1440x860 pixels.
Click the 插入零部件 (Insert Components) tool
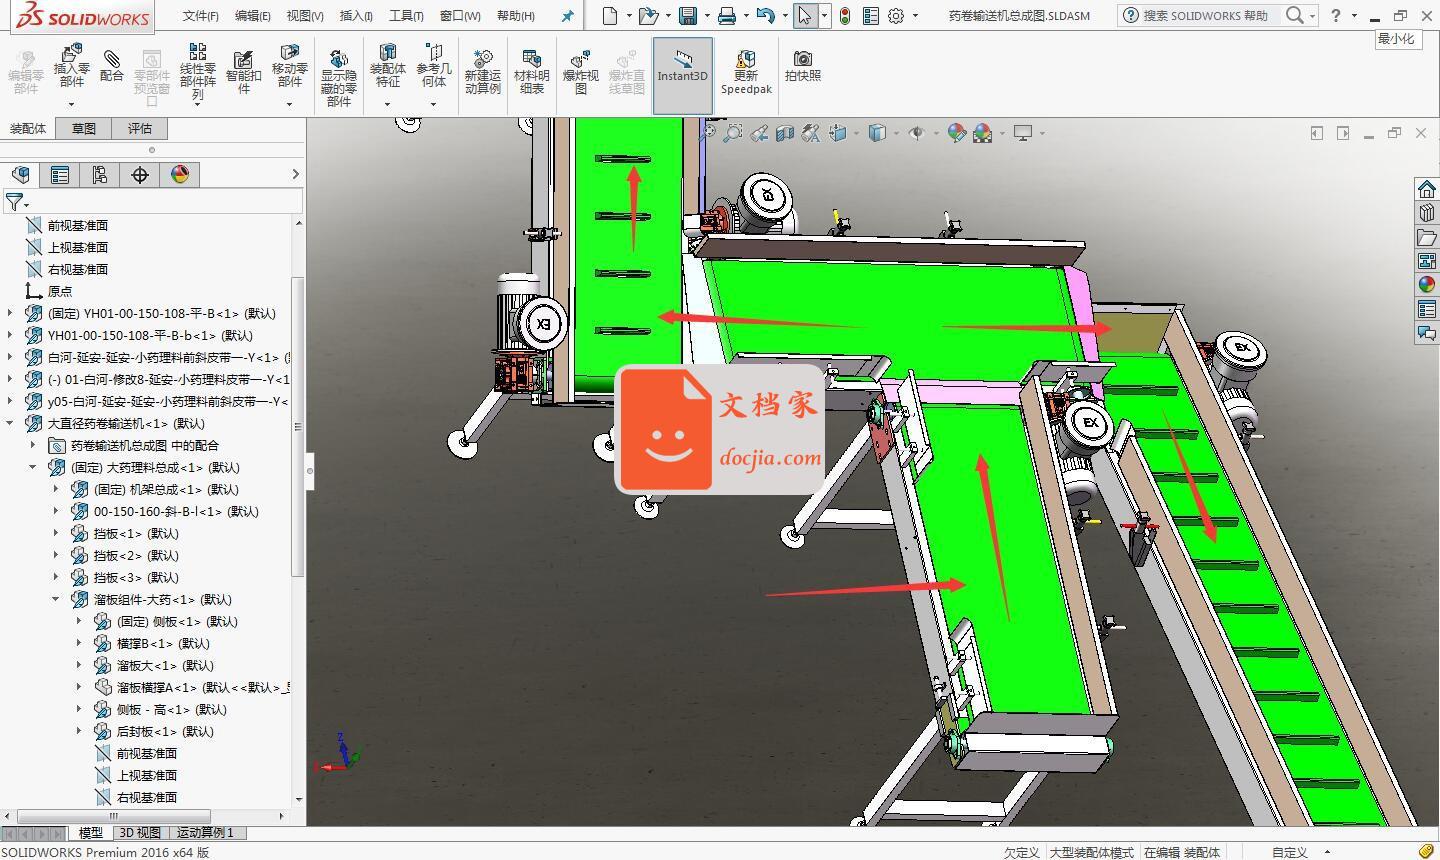[71, 66]
